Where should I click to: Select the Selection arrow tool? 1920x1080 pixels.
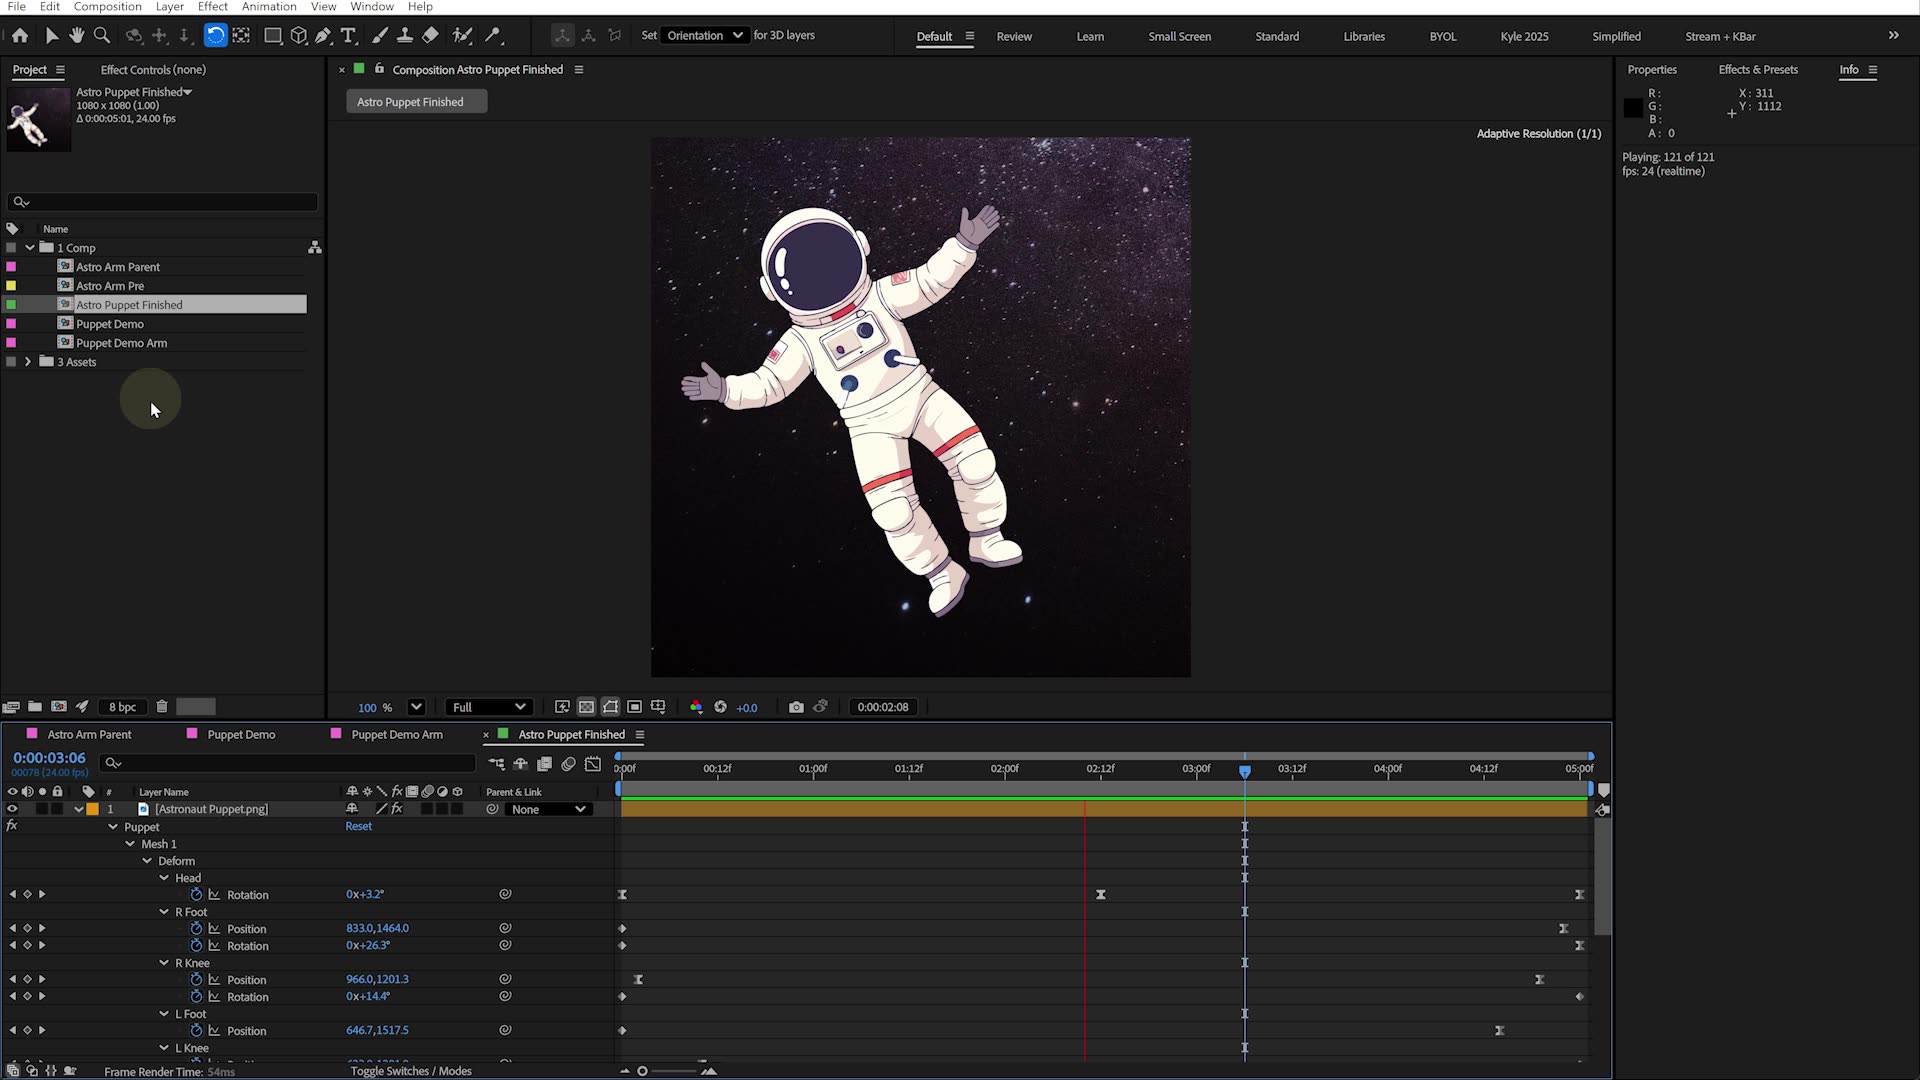[x=51, y=35]
